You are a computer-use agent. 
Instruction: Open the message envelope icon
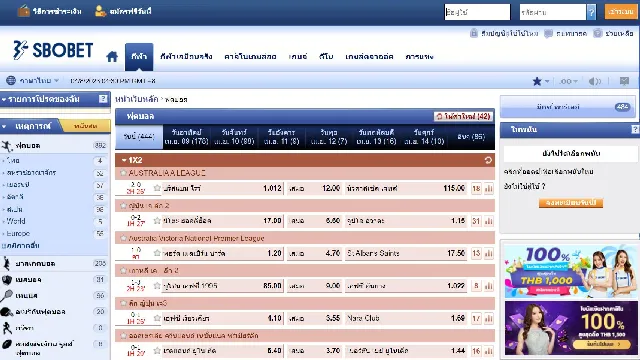(624, 81)
